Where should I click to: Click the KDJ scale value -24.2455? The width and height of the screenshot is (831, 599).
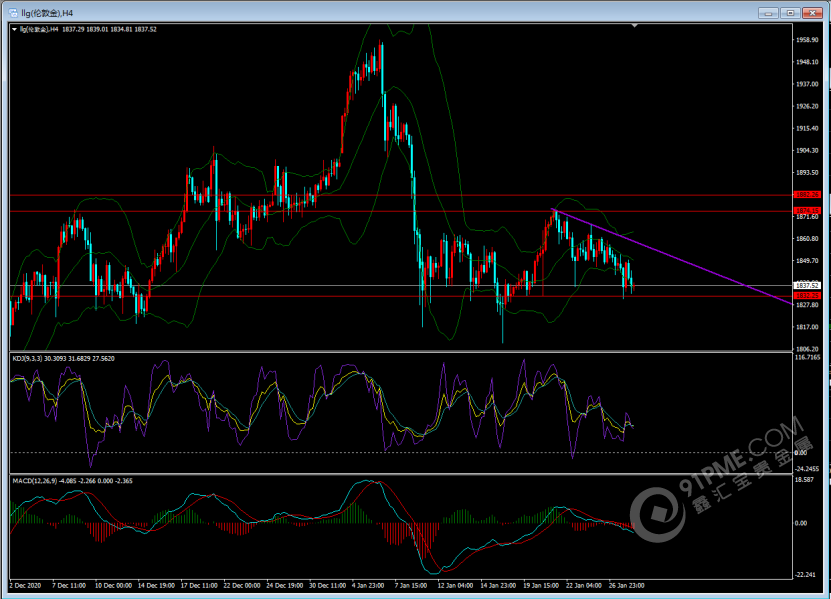(x=807, y=469)
